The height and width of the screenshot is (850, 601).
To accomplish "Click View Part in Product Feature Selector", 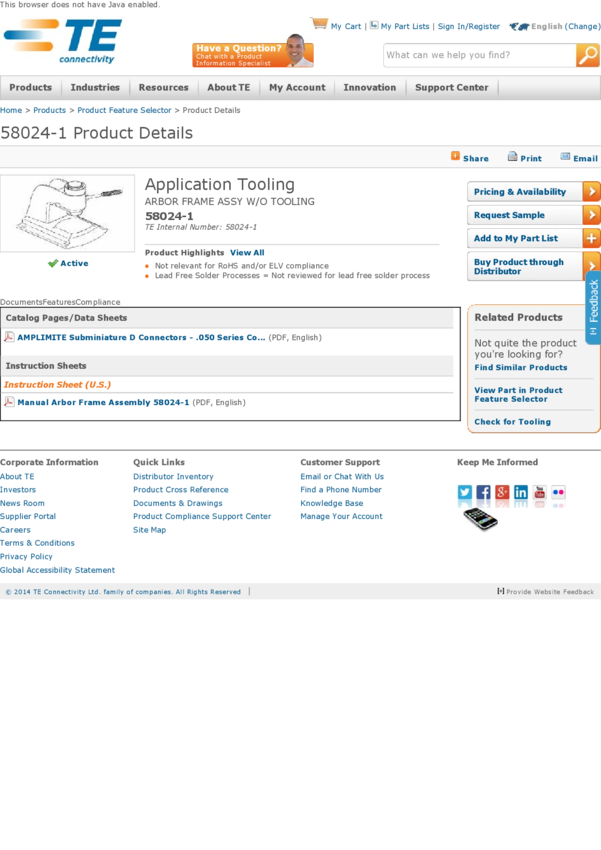I will coord(518,394).
